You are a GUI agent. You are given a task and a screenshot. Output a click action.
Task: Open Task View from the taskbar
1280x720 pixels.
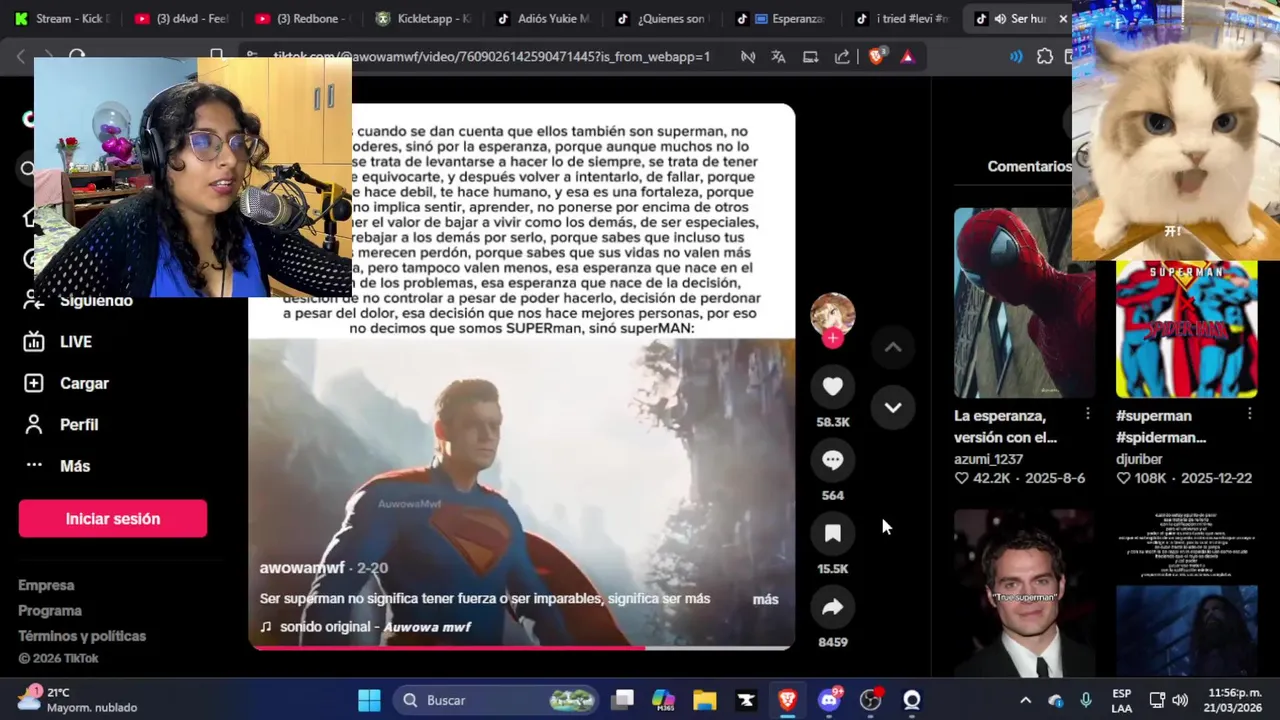tap(623, 700)
